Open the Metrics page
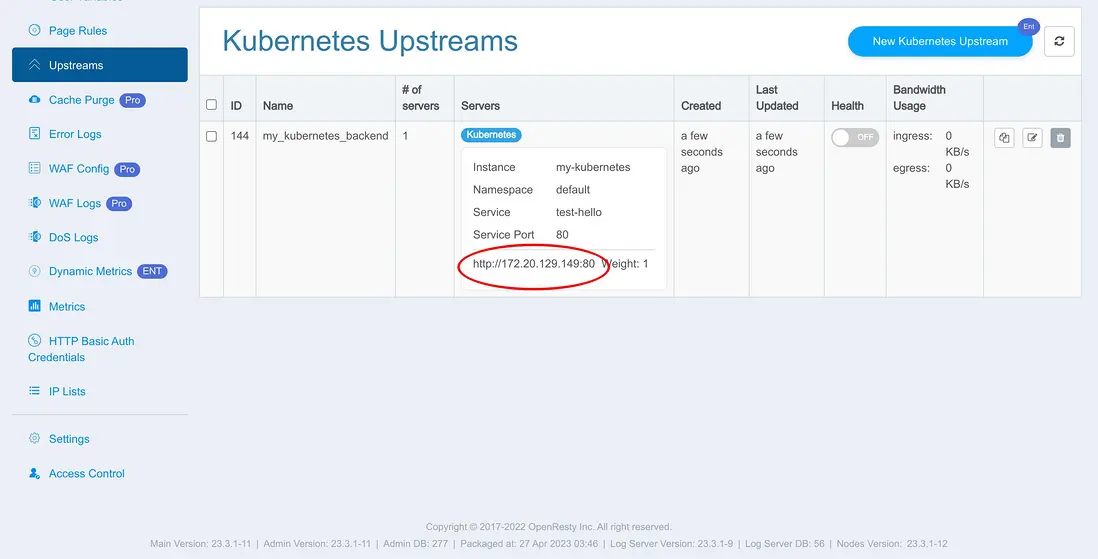Viewport: 1098px width, 559px height. [67, 307]
